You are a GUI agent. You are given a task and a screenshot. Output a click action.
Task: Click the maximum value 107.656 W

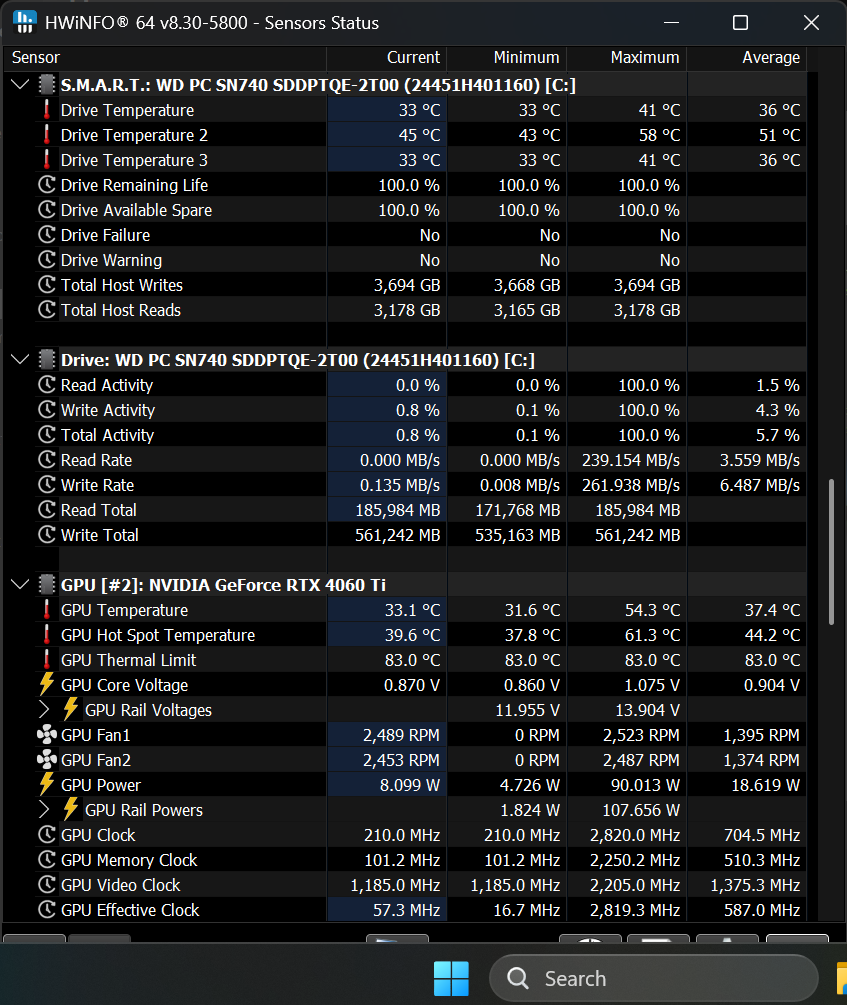(x=641, y=810)
